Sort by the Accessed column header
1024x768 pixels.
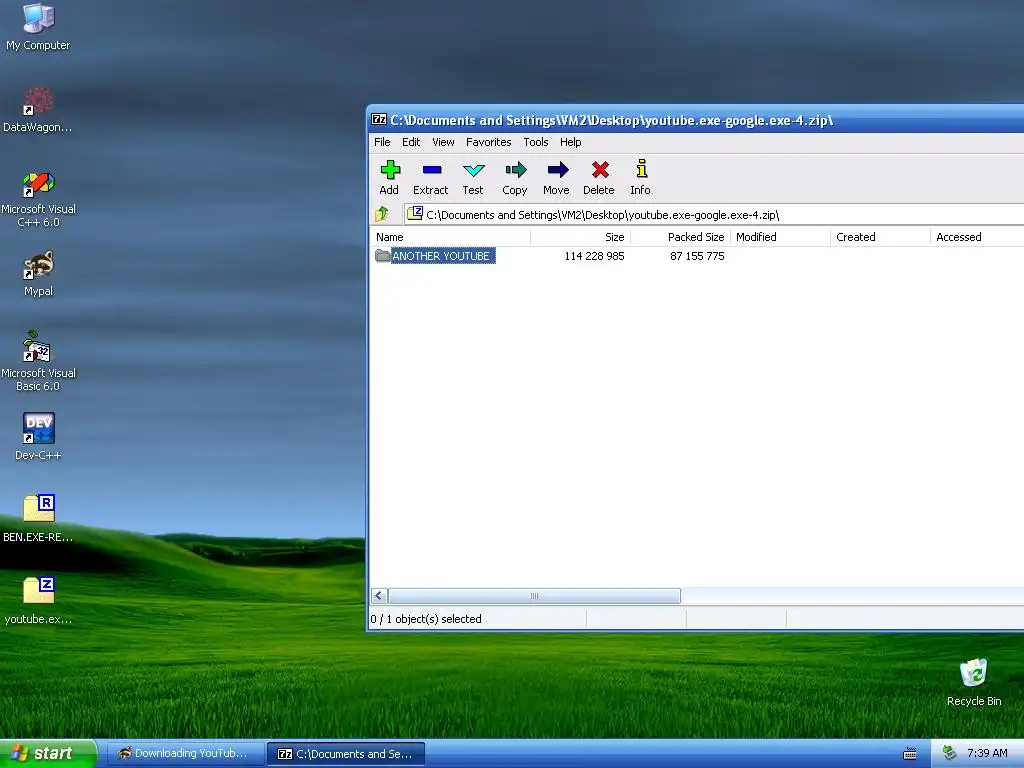point(977,236)
